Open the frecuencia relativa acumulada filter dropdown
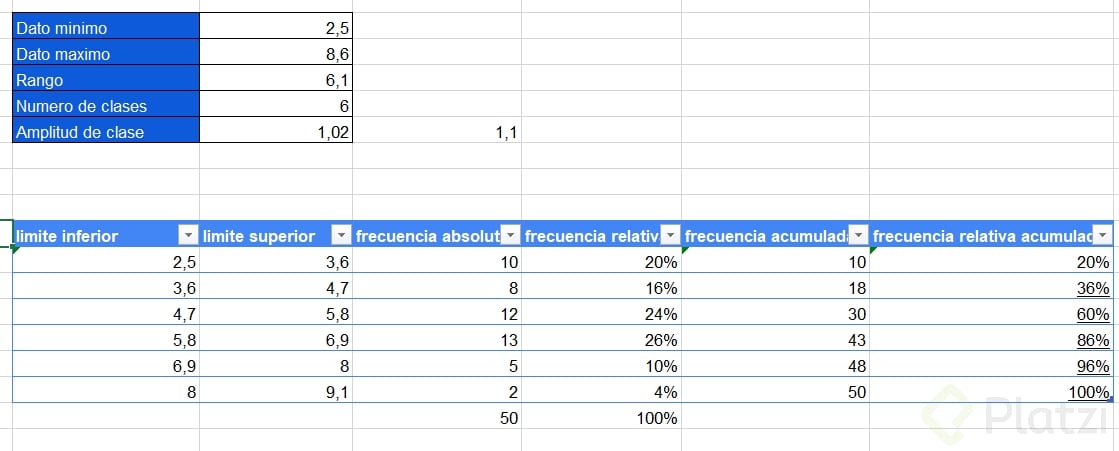The image size is (1119, 451). pyautogui.click(x=1103, y=235)
